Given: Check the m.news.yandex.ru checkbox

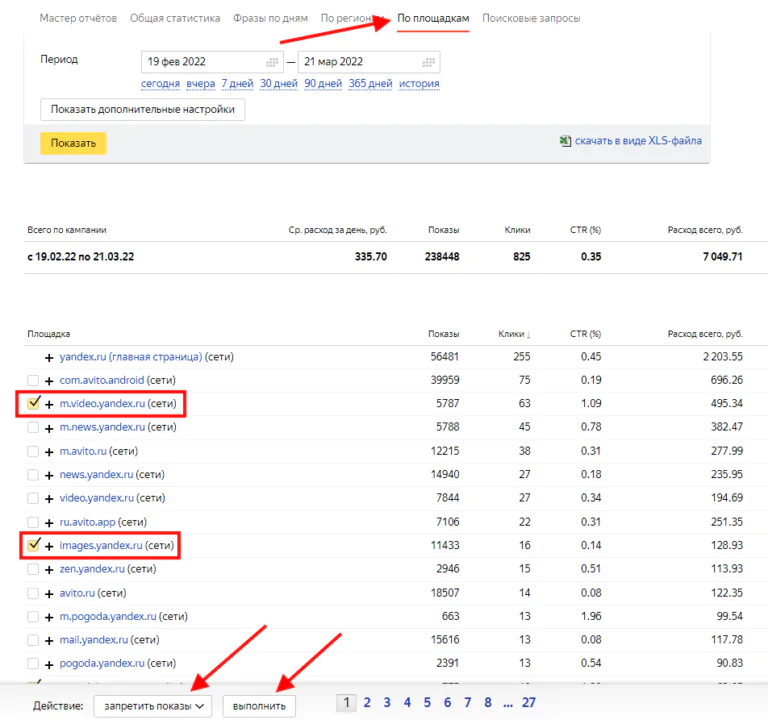Looking at the screenshot, I should pyautogui.click(x=33, y=427).
